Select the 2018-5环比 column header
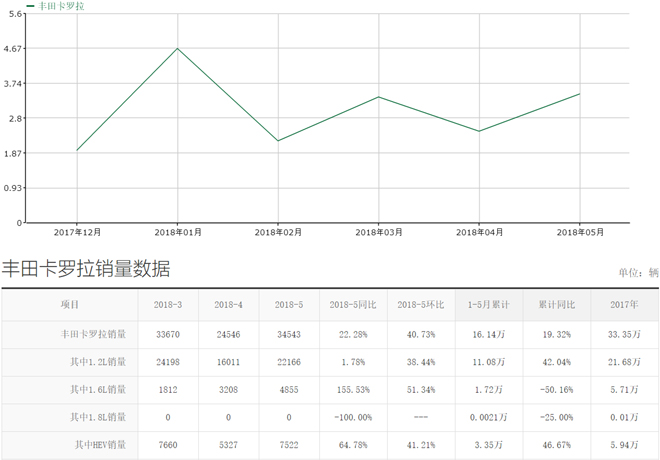This screenshot has width=660, height=460. 420,305
